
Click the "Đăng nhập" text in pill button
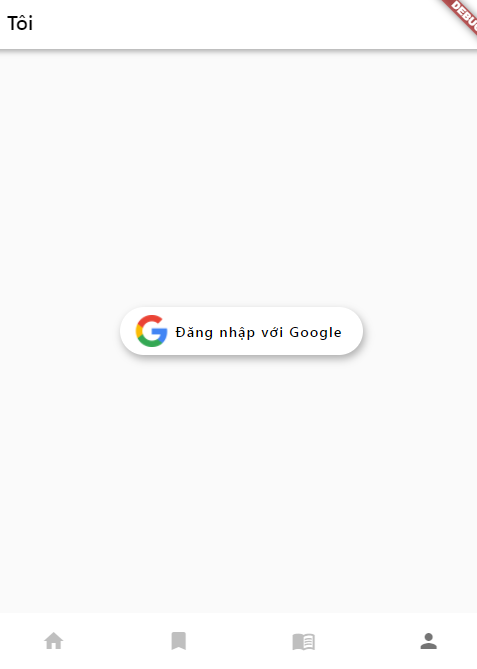click(215, 332)
